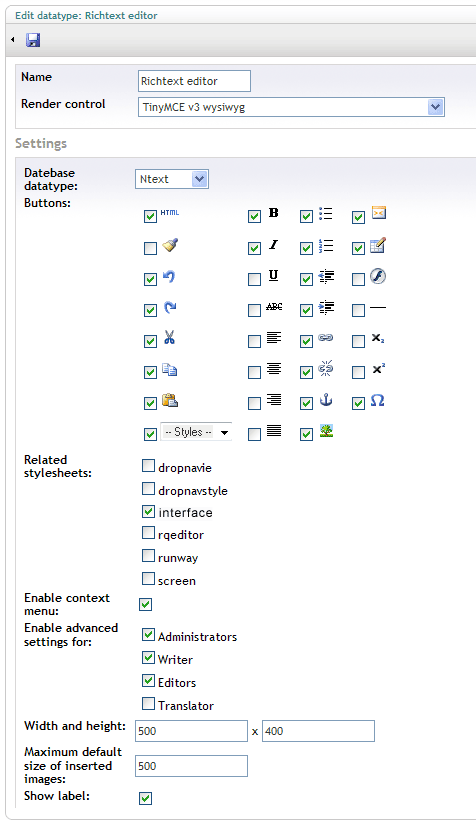Click the paintbrush cleanup icon
Image resolution: width=476 pixels, height=821 pixels.
pos(170,245)
